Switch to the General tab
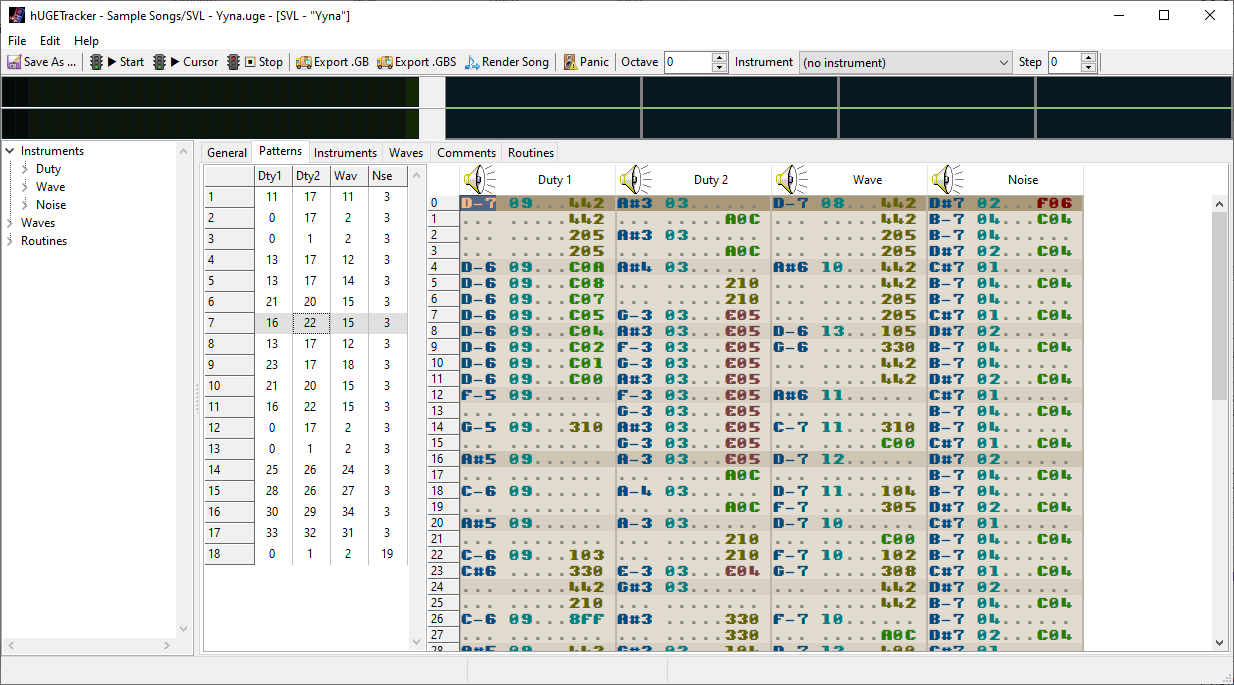 point(227,153)
